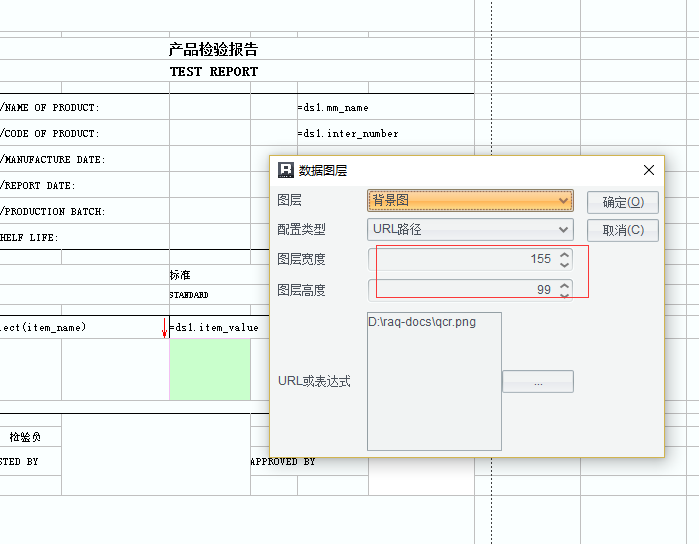Select the CODE OF PRODUCT cell
699x544 pixels.
(x=49, y=133)
